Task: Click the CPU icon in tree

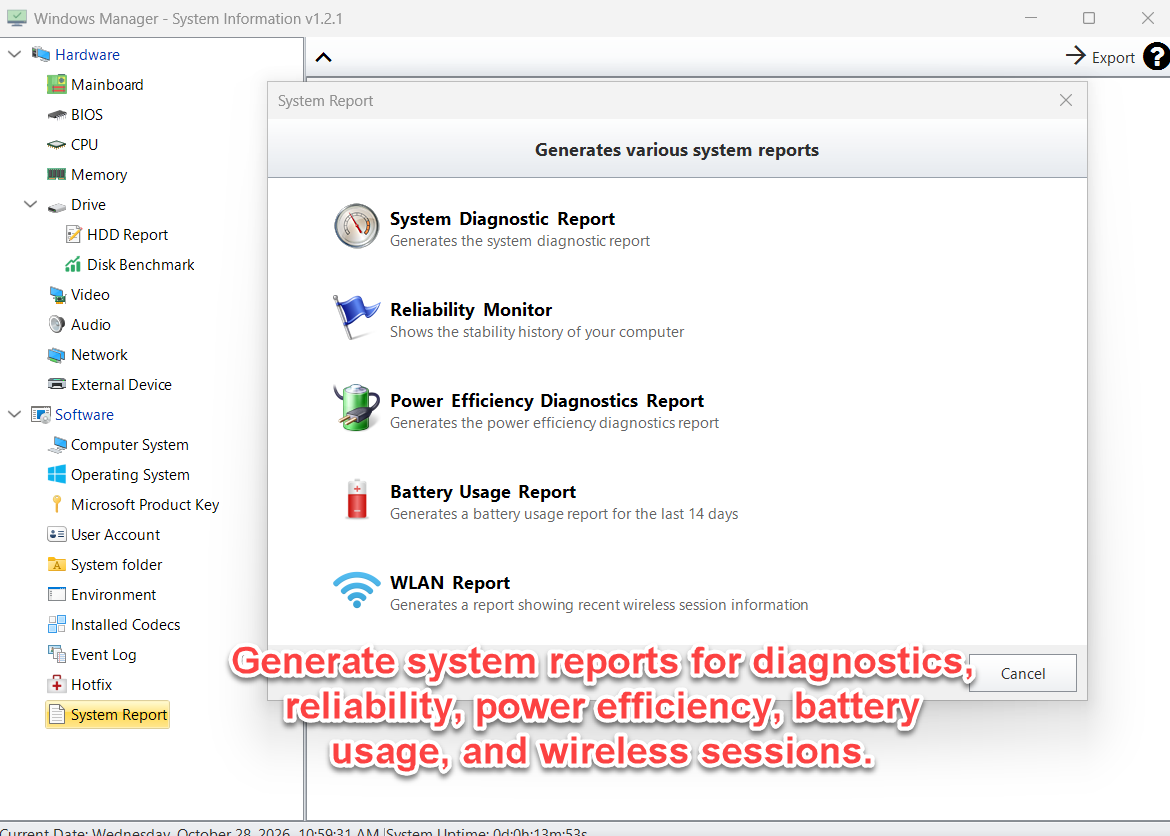Action: click(57, 145)
